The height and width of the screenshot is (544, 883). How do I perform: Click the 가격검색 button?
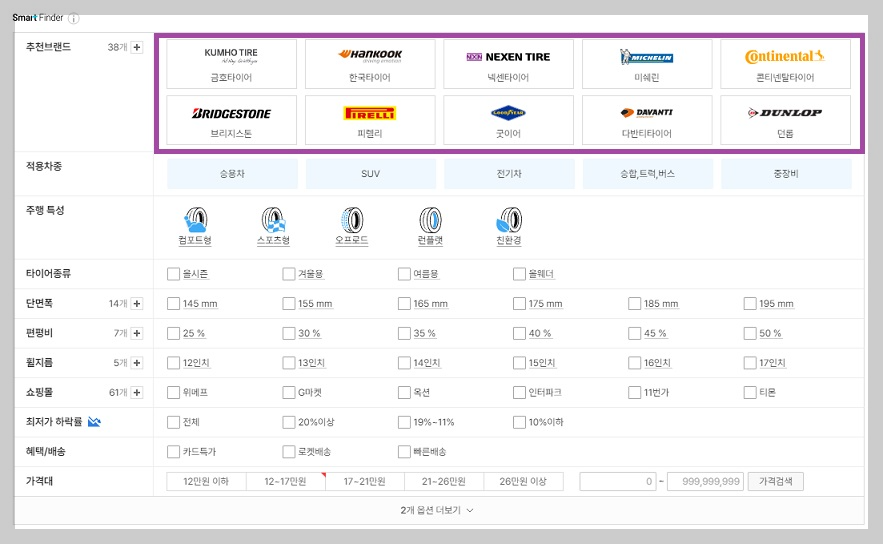[775, 481]
